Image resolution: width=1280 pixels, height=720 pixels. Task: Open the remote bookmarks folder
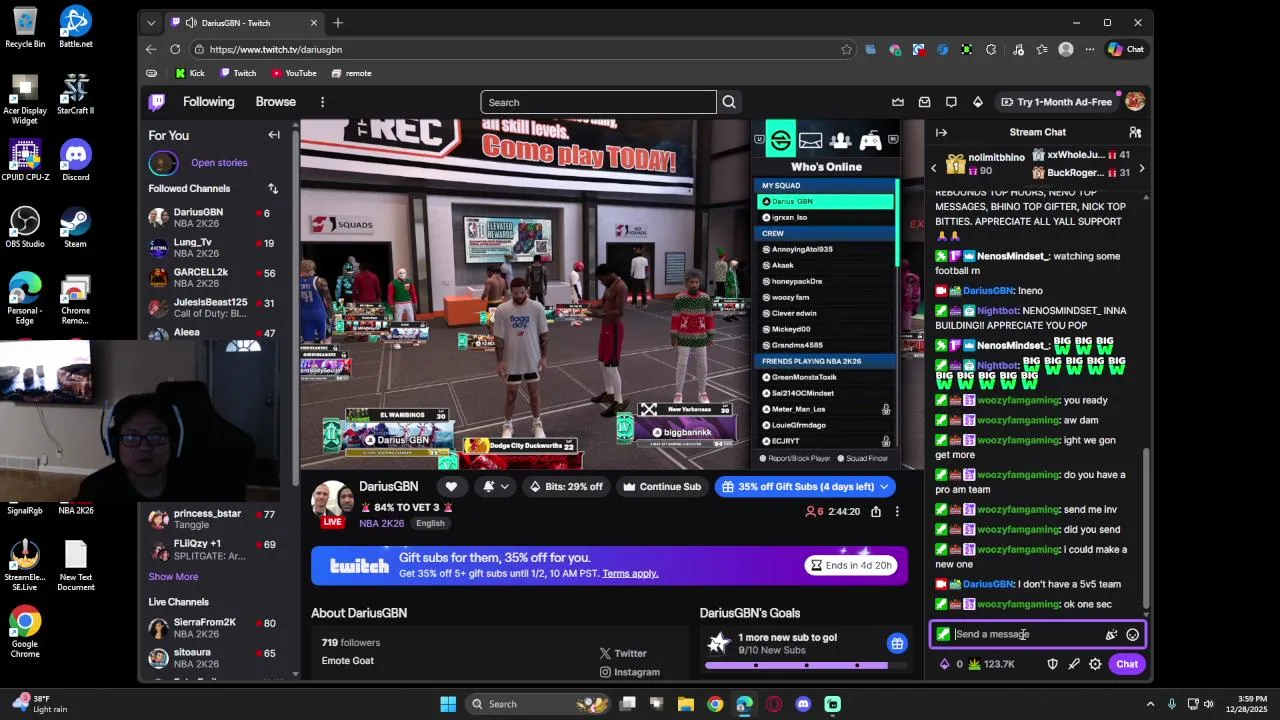(352, 73)
